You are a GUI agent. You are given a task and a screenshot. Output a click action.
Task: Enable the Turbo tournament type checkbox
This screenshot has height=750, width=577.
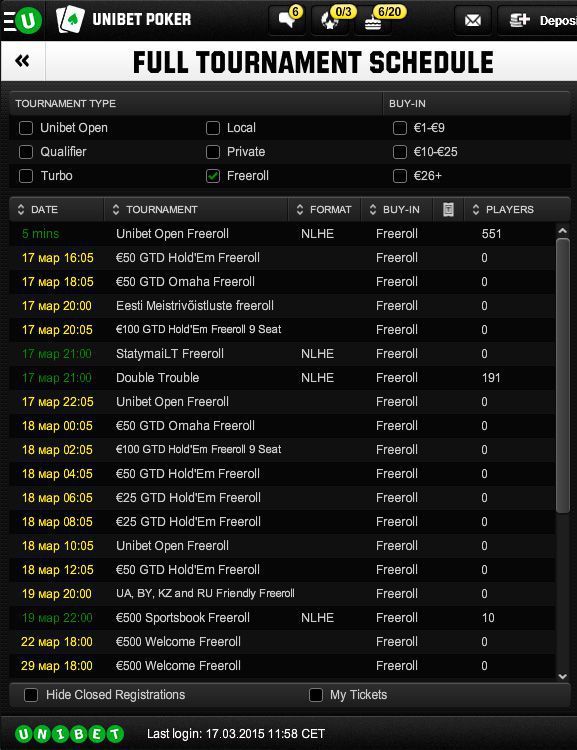click(26, 176)
